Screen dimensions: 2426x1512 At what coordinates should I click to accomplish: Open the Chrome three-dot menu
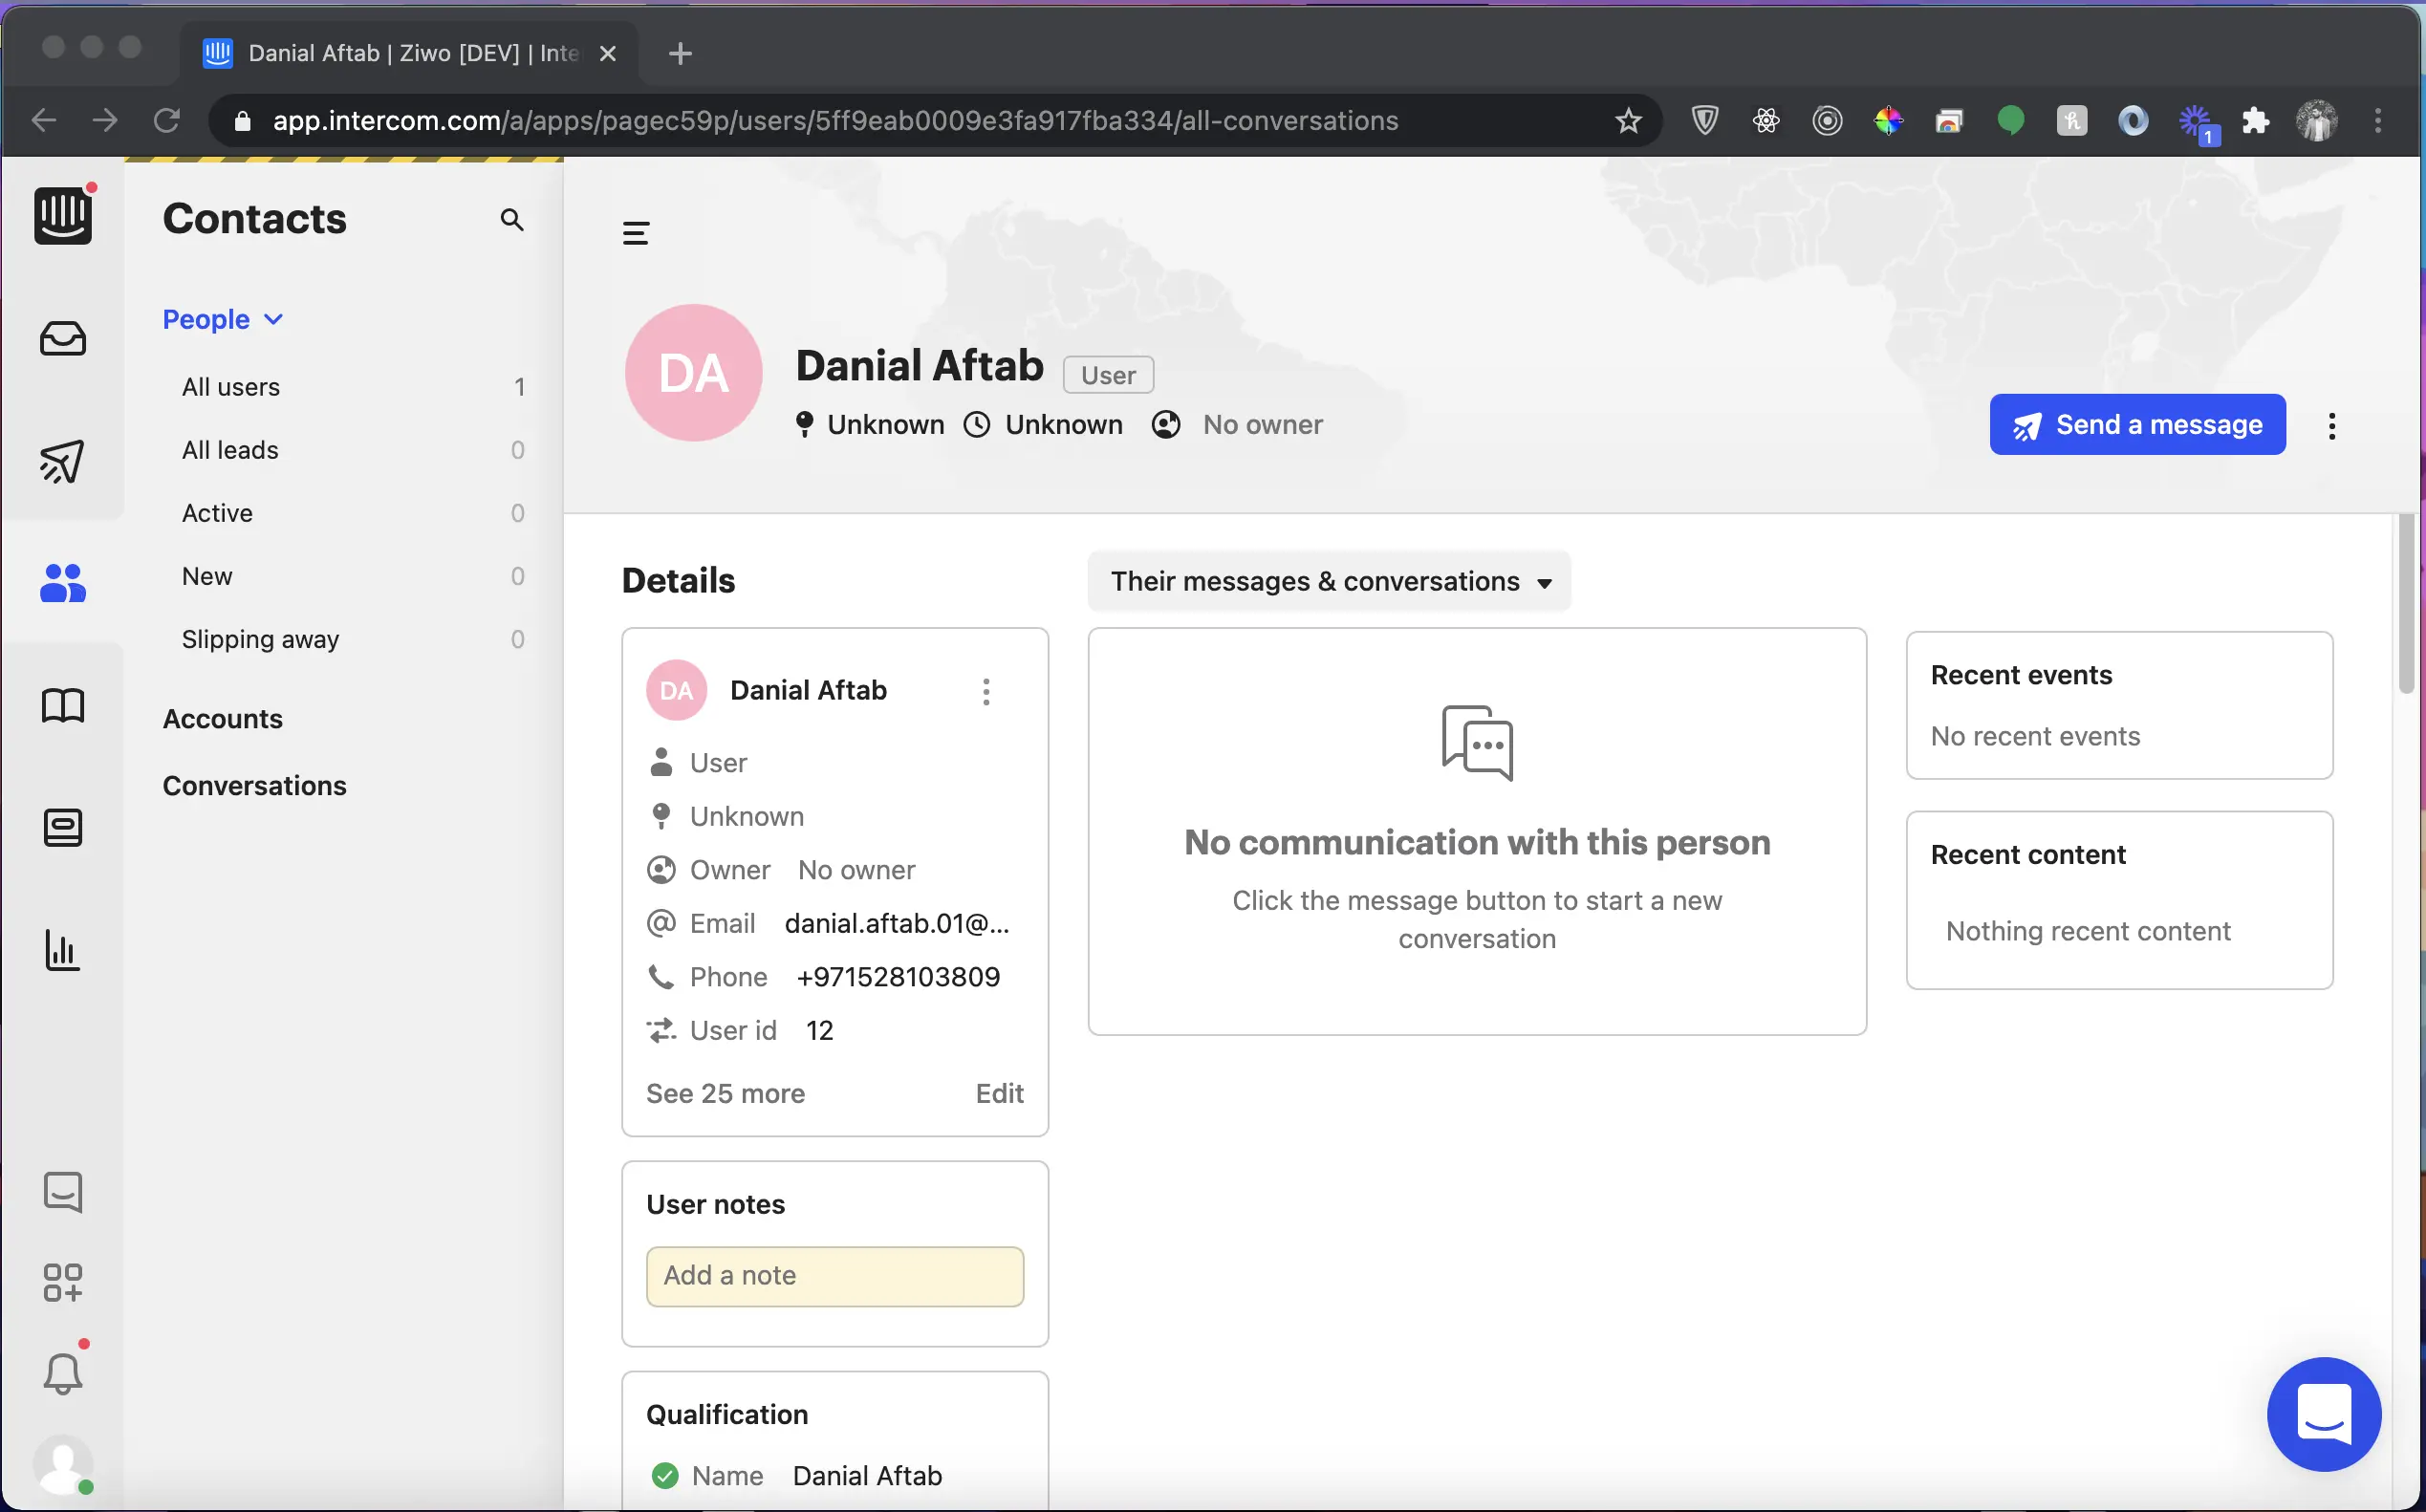tap(2379, 121)
